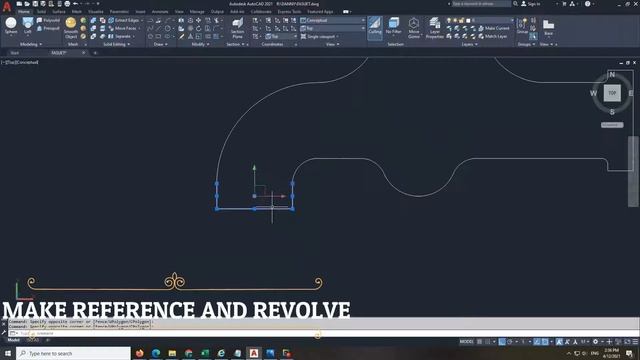Click the W compass direction on ViewCube
The height and width of the screenshot is (360, 640).
pyautogui.click(x=593, y=93)
